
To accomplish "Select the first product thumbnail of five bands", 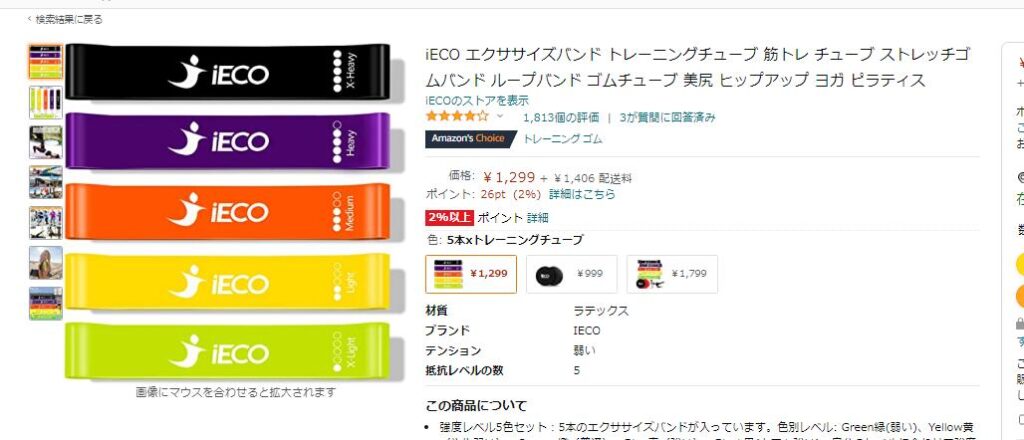I will [46, 61].
